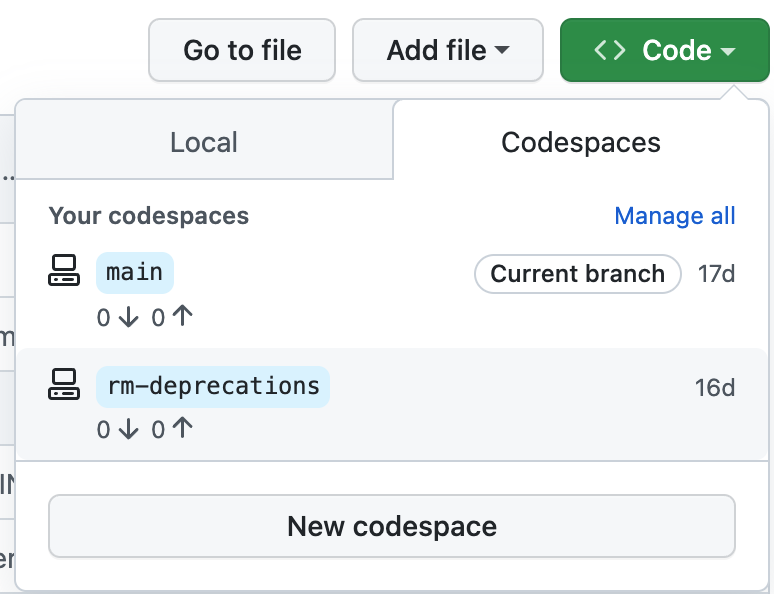The height and width of the screenshot is (594, 774).
Task: Click the up arrow under main branch
Action: (x=183, y=316)
